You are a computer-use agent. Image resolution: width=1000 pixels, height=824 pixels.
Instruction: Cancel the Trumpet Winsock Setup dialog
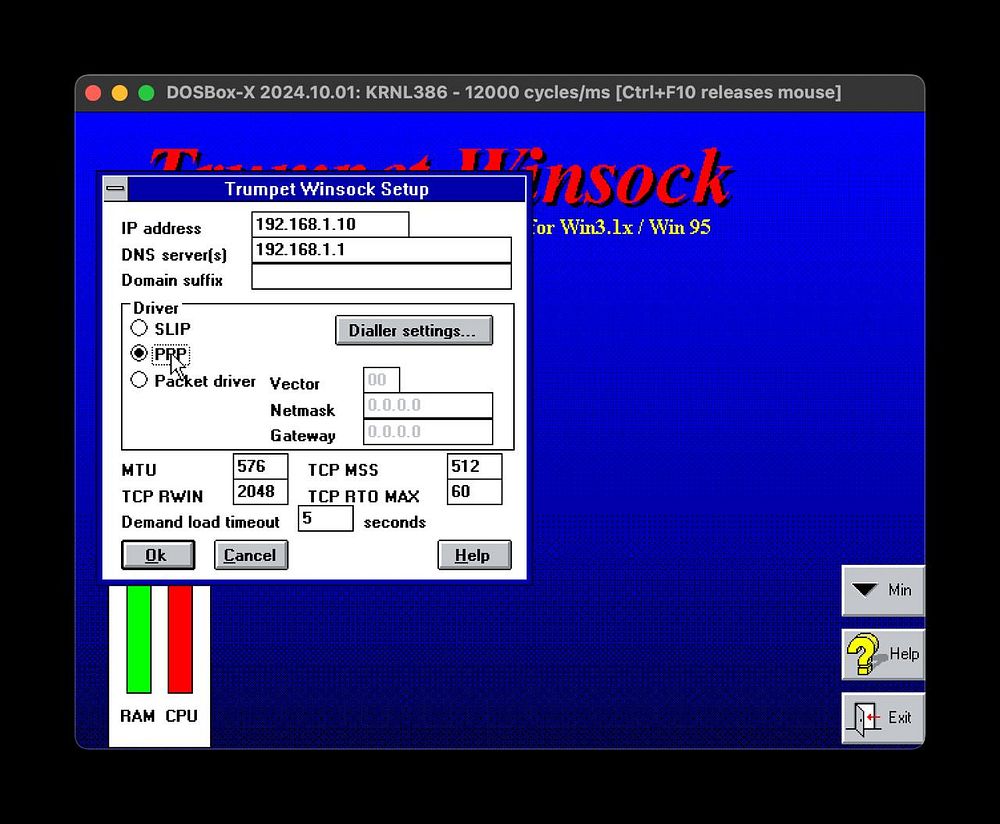coord(251,555)
